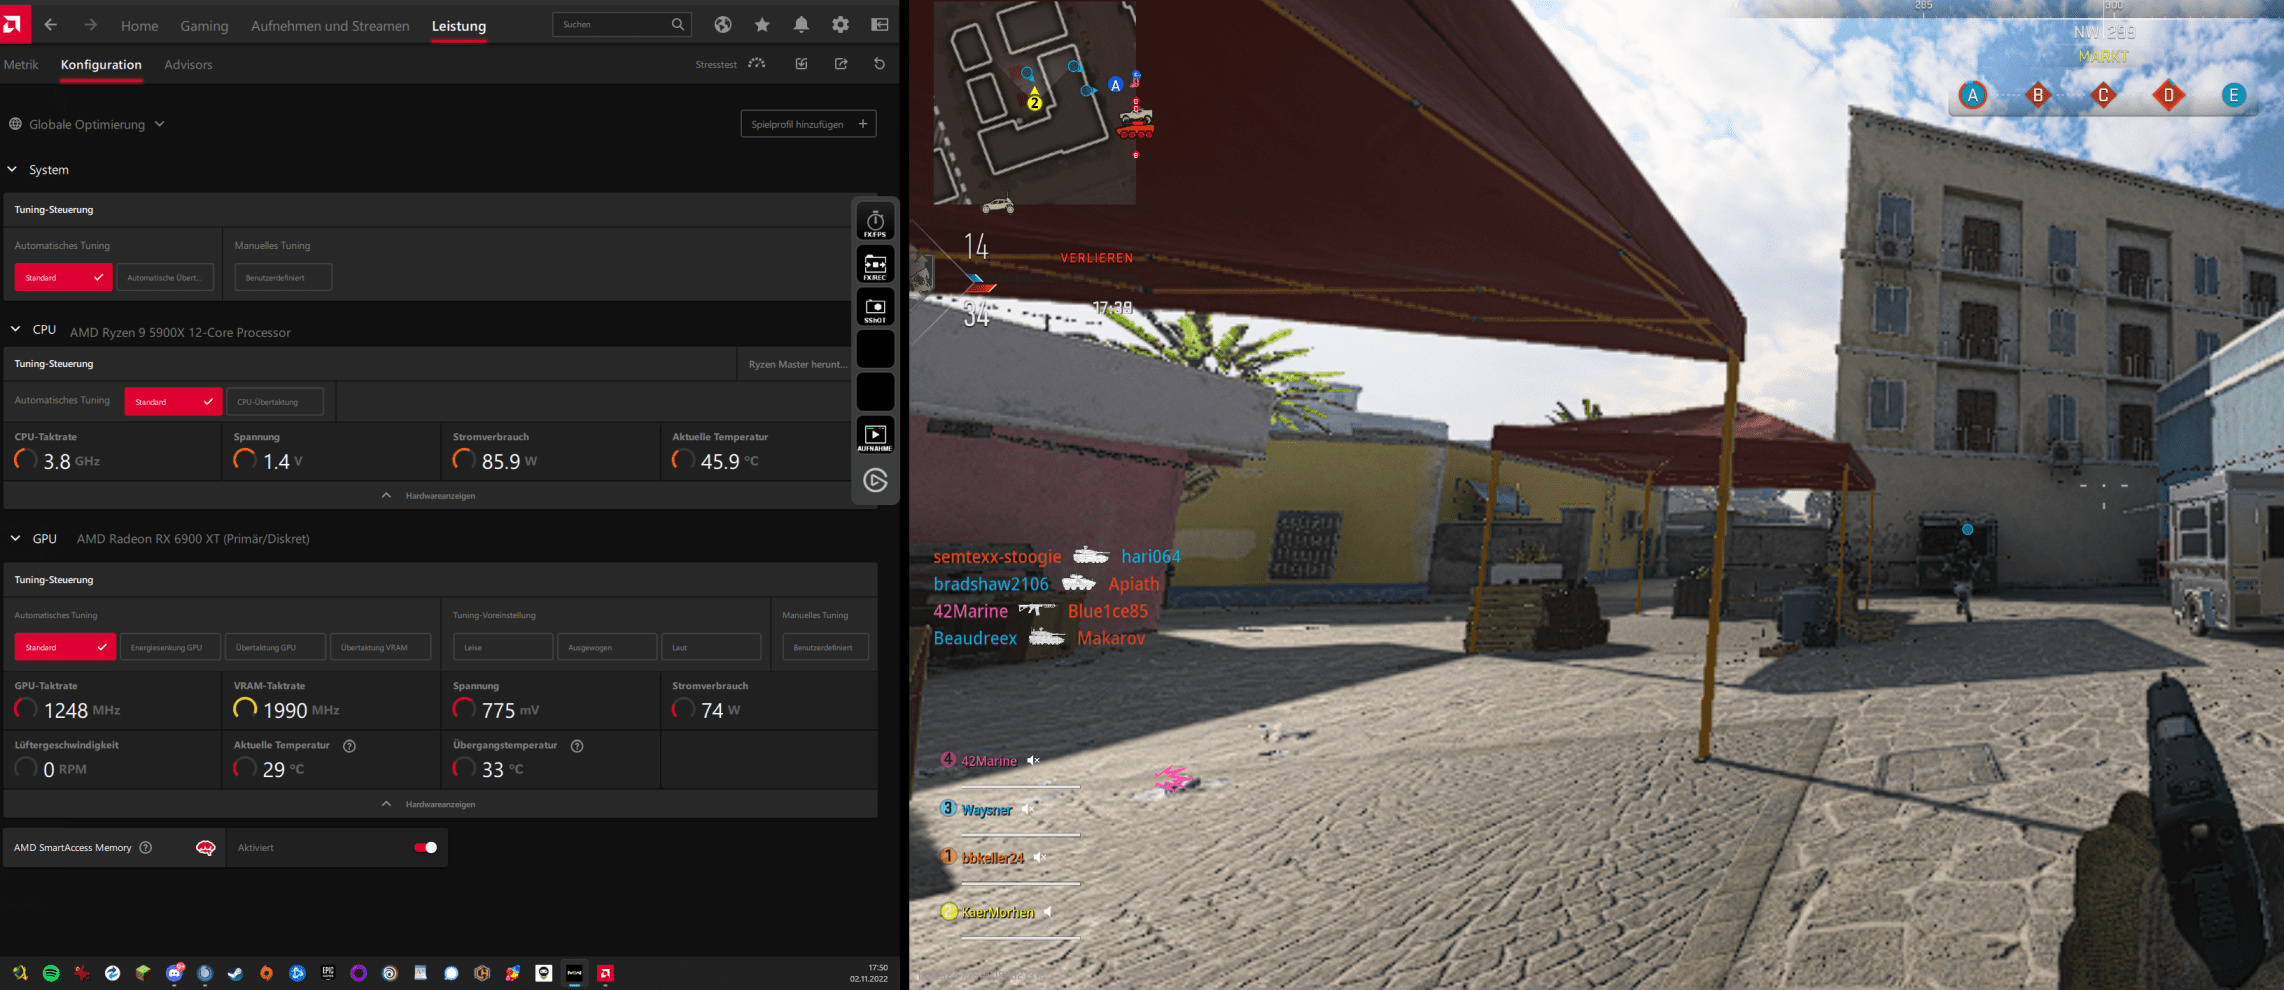The image size is (2284, 990).
Task: Click the magnifier icon in the Suchen box
Action: coord(677,24)
